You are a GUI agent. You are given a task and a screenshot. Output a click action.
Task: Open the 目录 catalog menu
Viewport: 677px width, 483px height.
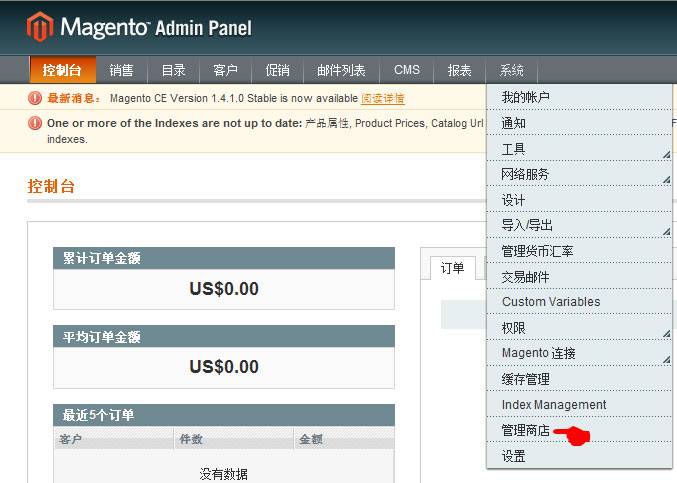click(174, 70)
